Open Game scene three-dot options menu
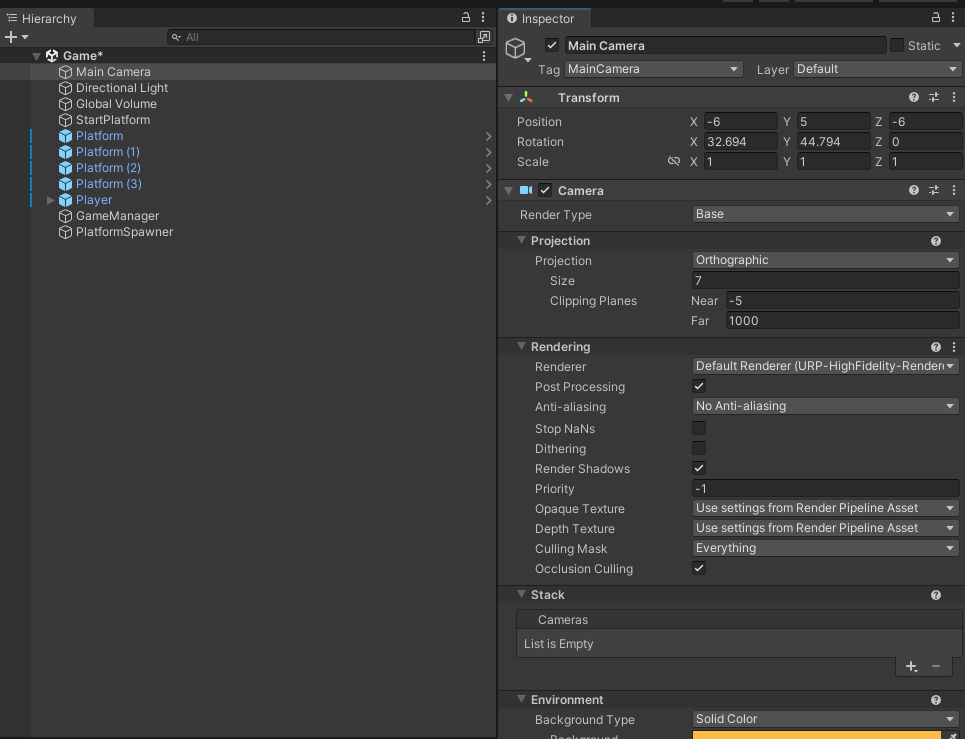This screenshot has height=739, width=965. point(485,56)
